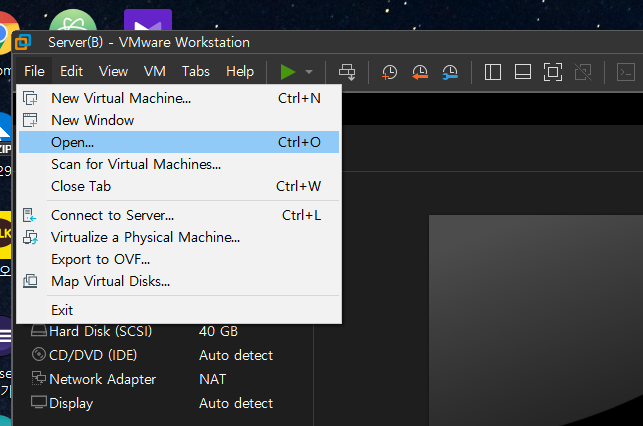Toggle the thumbnail bar view icon
Screen dimensions: 643x426
coord(523,72)
